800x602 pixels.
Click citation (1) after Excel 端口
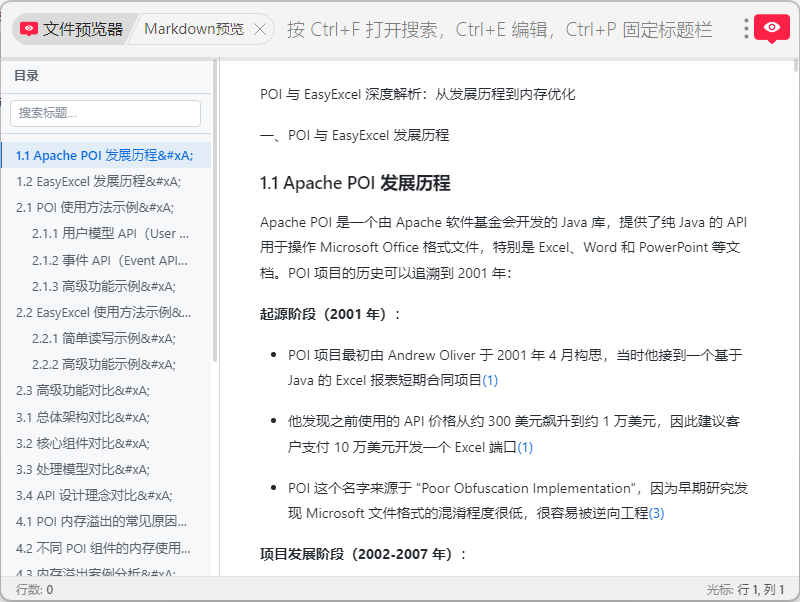click(x=525, y=447)
